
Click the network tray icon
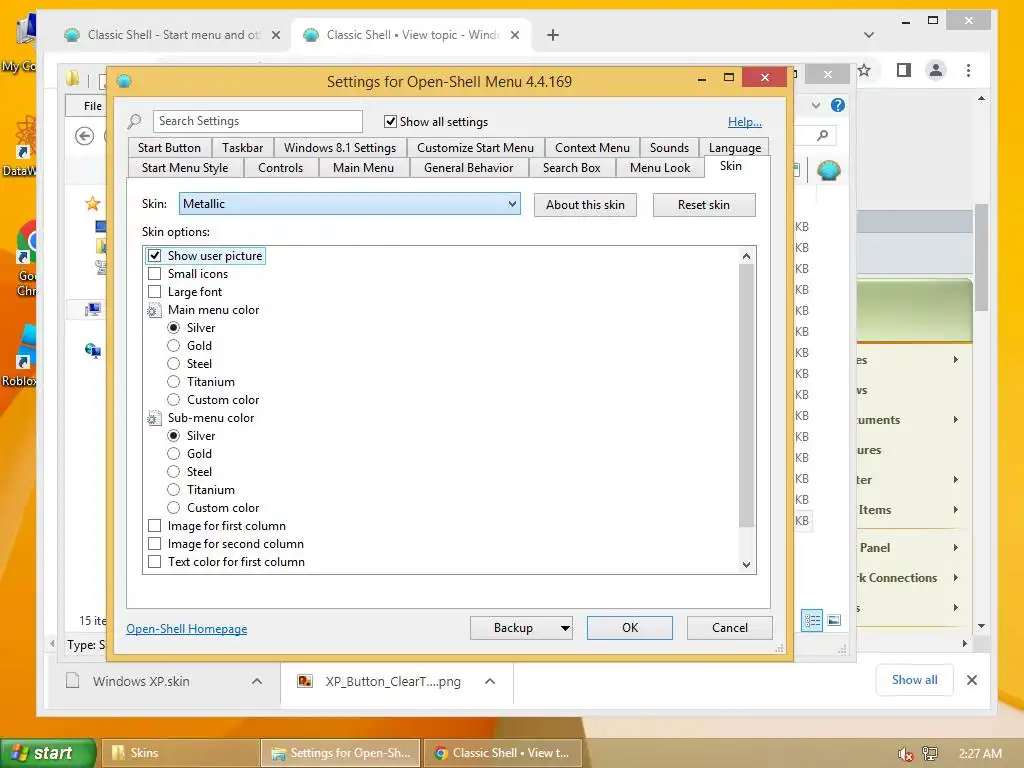pos(930,754)
